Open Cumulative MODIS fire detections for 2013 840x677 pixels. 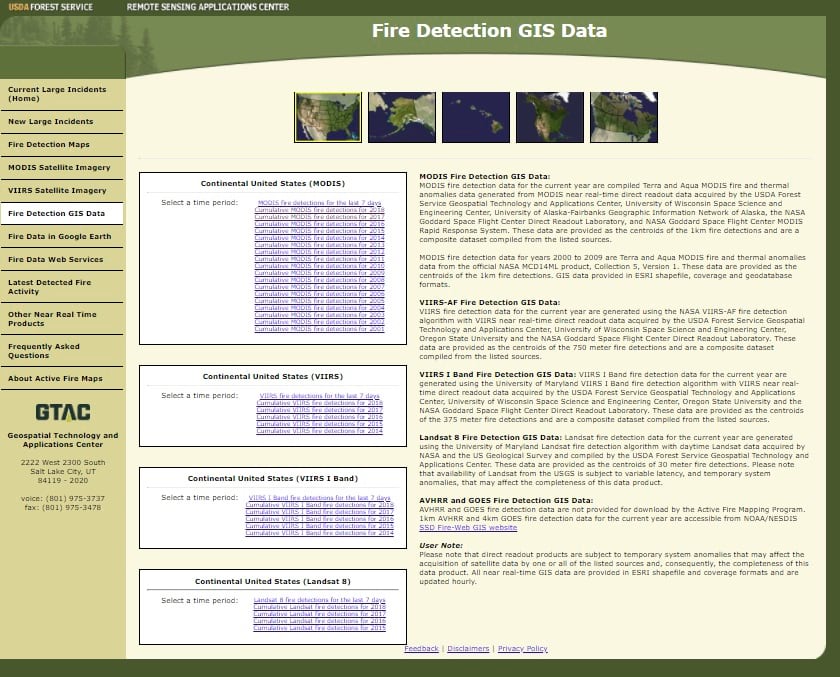[x=319, y=245]
